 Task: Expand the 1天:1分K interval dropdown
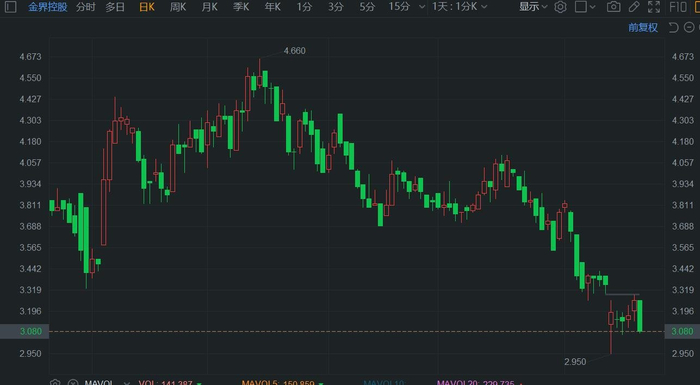pyautogui.click(x=459, y=7)
